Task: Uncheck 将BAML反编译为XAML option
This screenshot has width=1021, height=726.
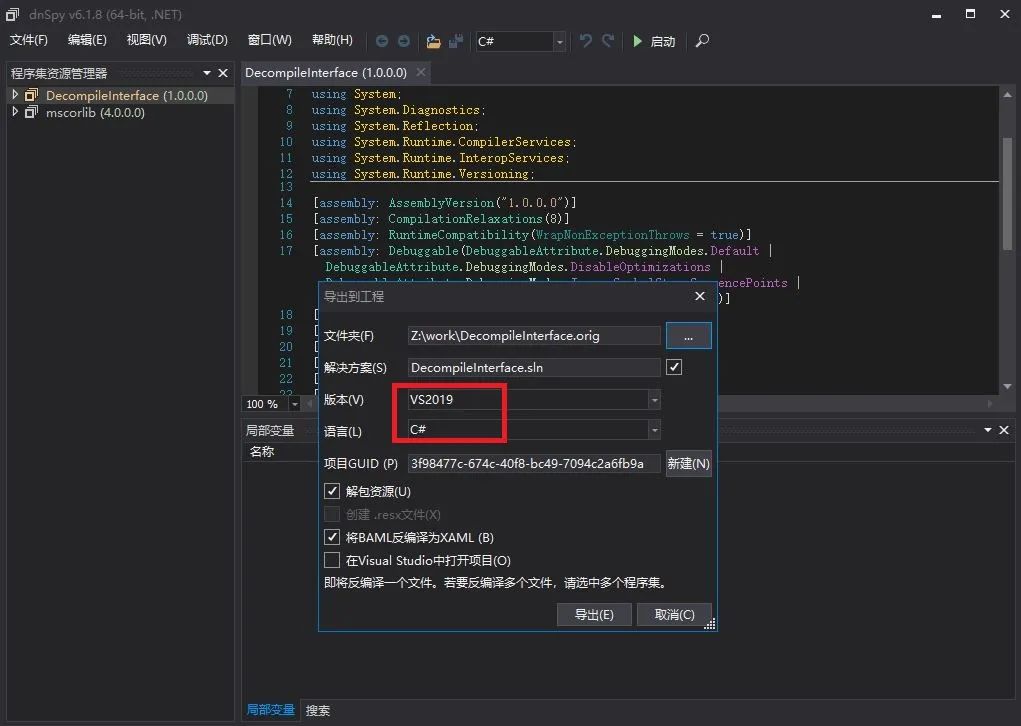Action: point(332,537)
